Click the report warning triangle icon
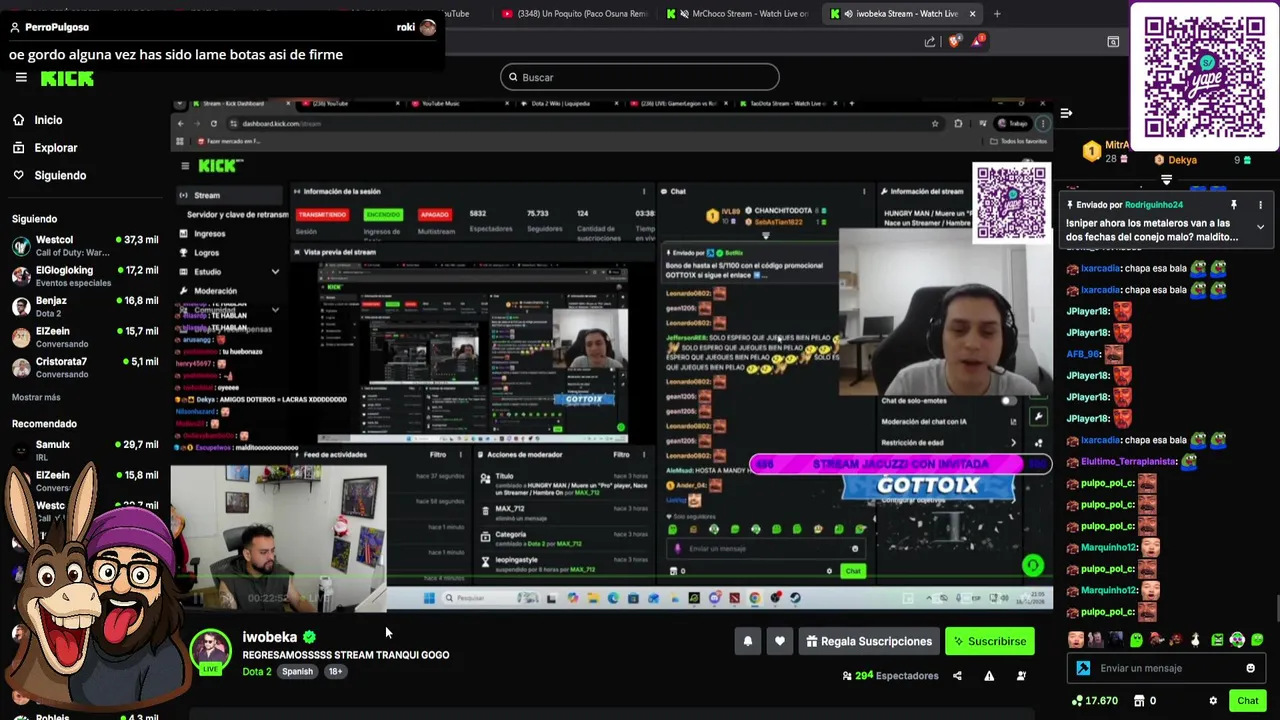The image size is (1280, 720). tap(989, 676)
